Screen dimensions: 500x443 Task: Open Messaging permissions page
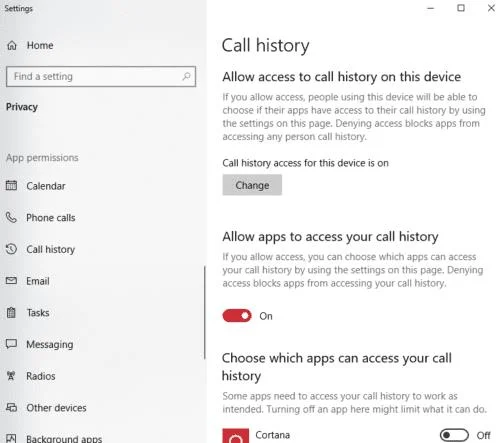[50, 344]
